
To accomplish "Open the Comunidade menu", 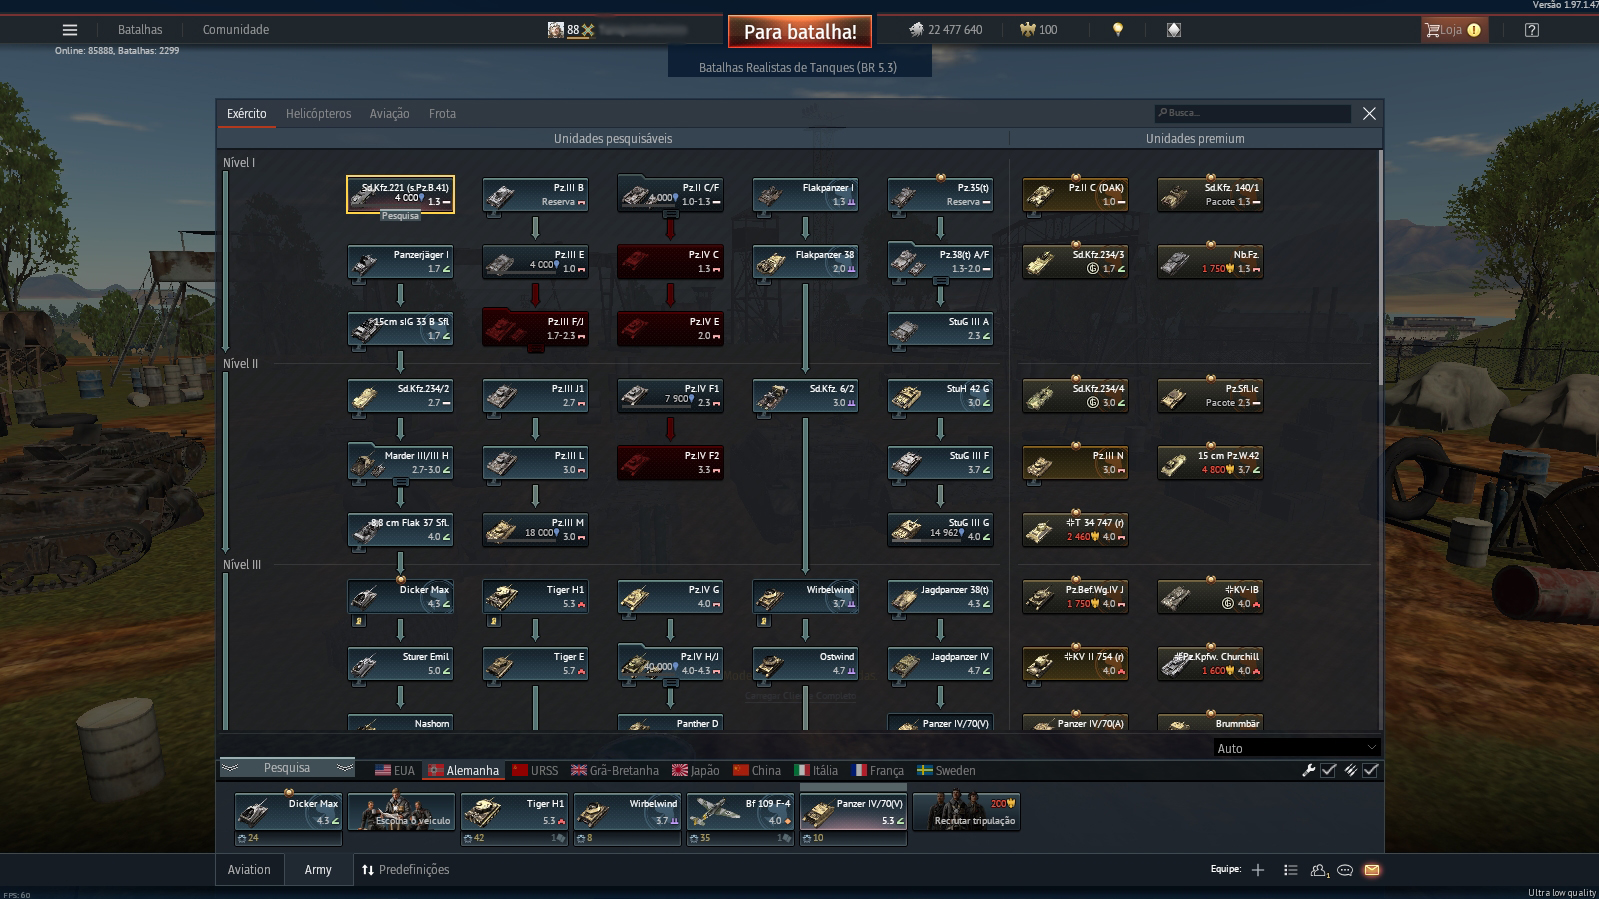I will pyautogui.click(x=236, y=30).
